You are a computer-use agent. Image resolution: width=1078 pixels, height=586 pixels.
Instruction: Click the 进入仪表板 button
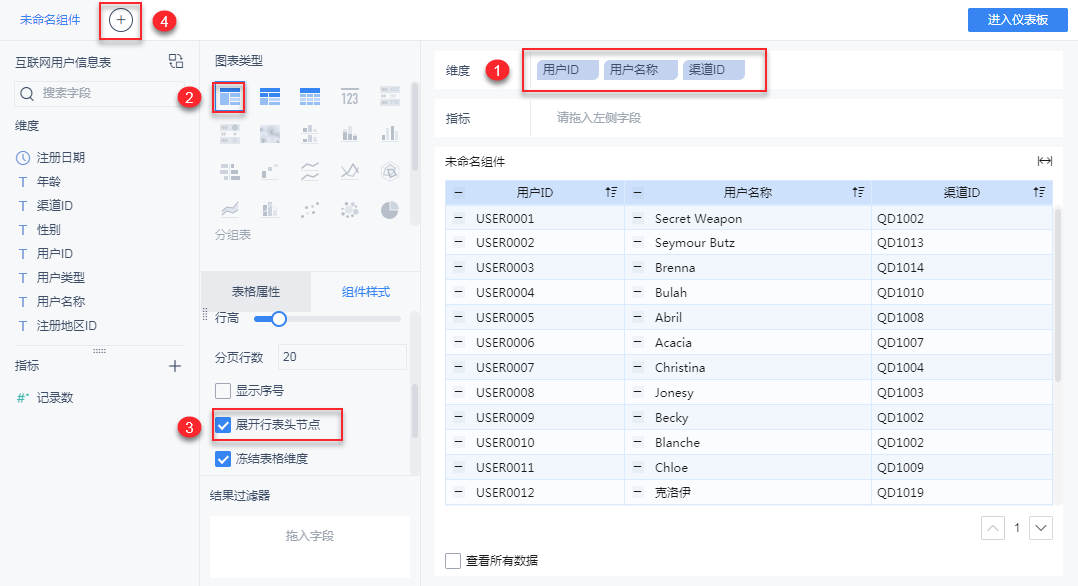pos(1018,20)
